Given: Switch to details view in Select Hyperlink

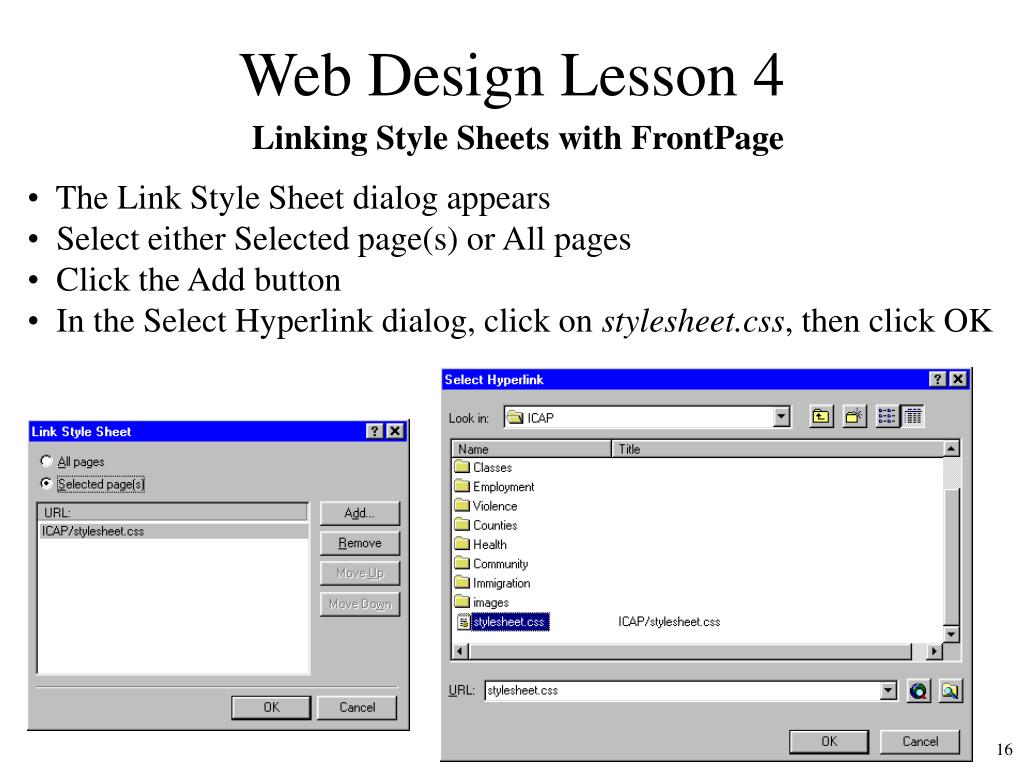Looking at the screenshot, I should [x=913, y=417].
